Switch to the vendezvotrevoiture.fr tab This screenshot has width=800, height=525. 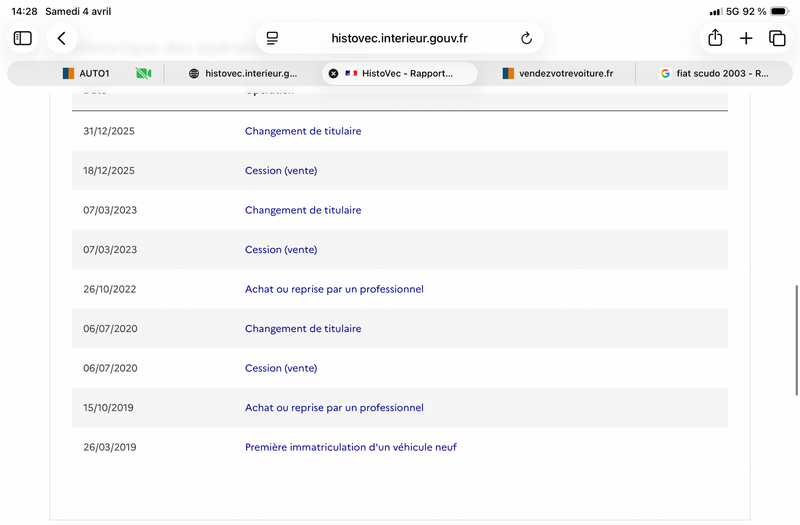pyautogui.click(x=565, y=73)
